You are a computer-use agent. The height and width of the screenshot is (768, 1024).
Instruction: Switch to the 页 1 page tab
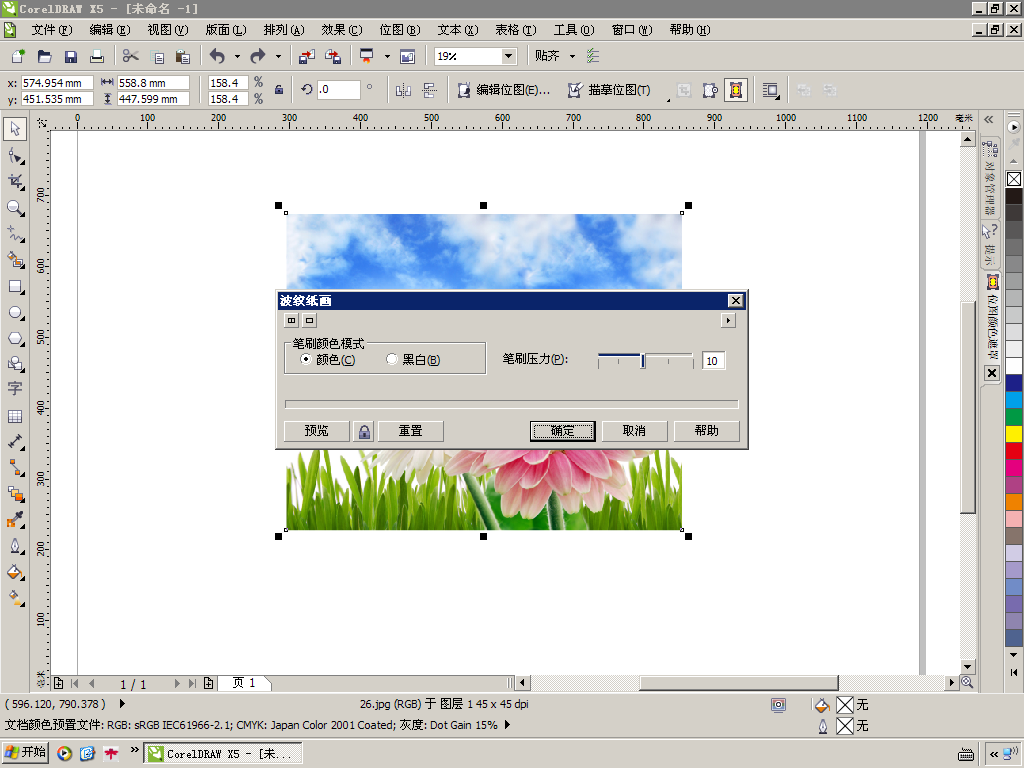click(x=244, y=683)
